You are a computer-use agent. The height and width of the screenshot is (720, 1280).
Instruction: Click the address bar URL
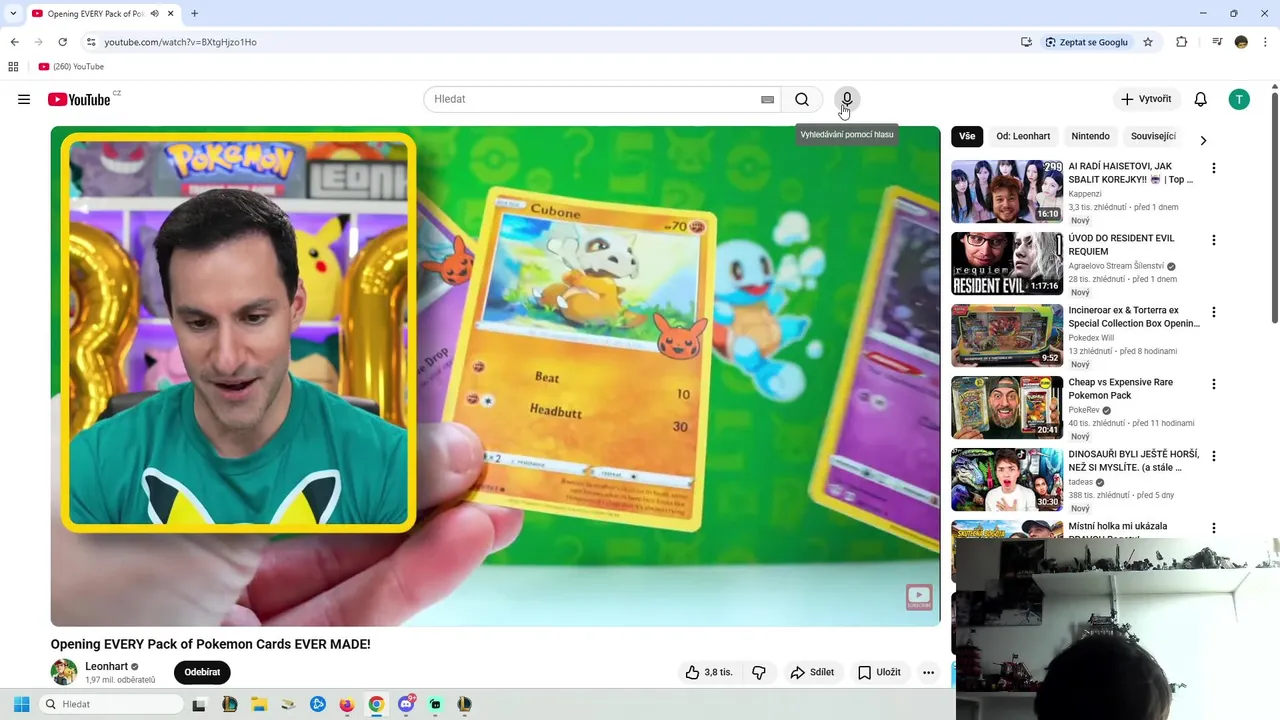point(180,42)
